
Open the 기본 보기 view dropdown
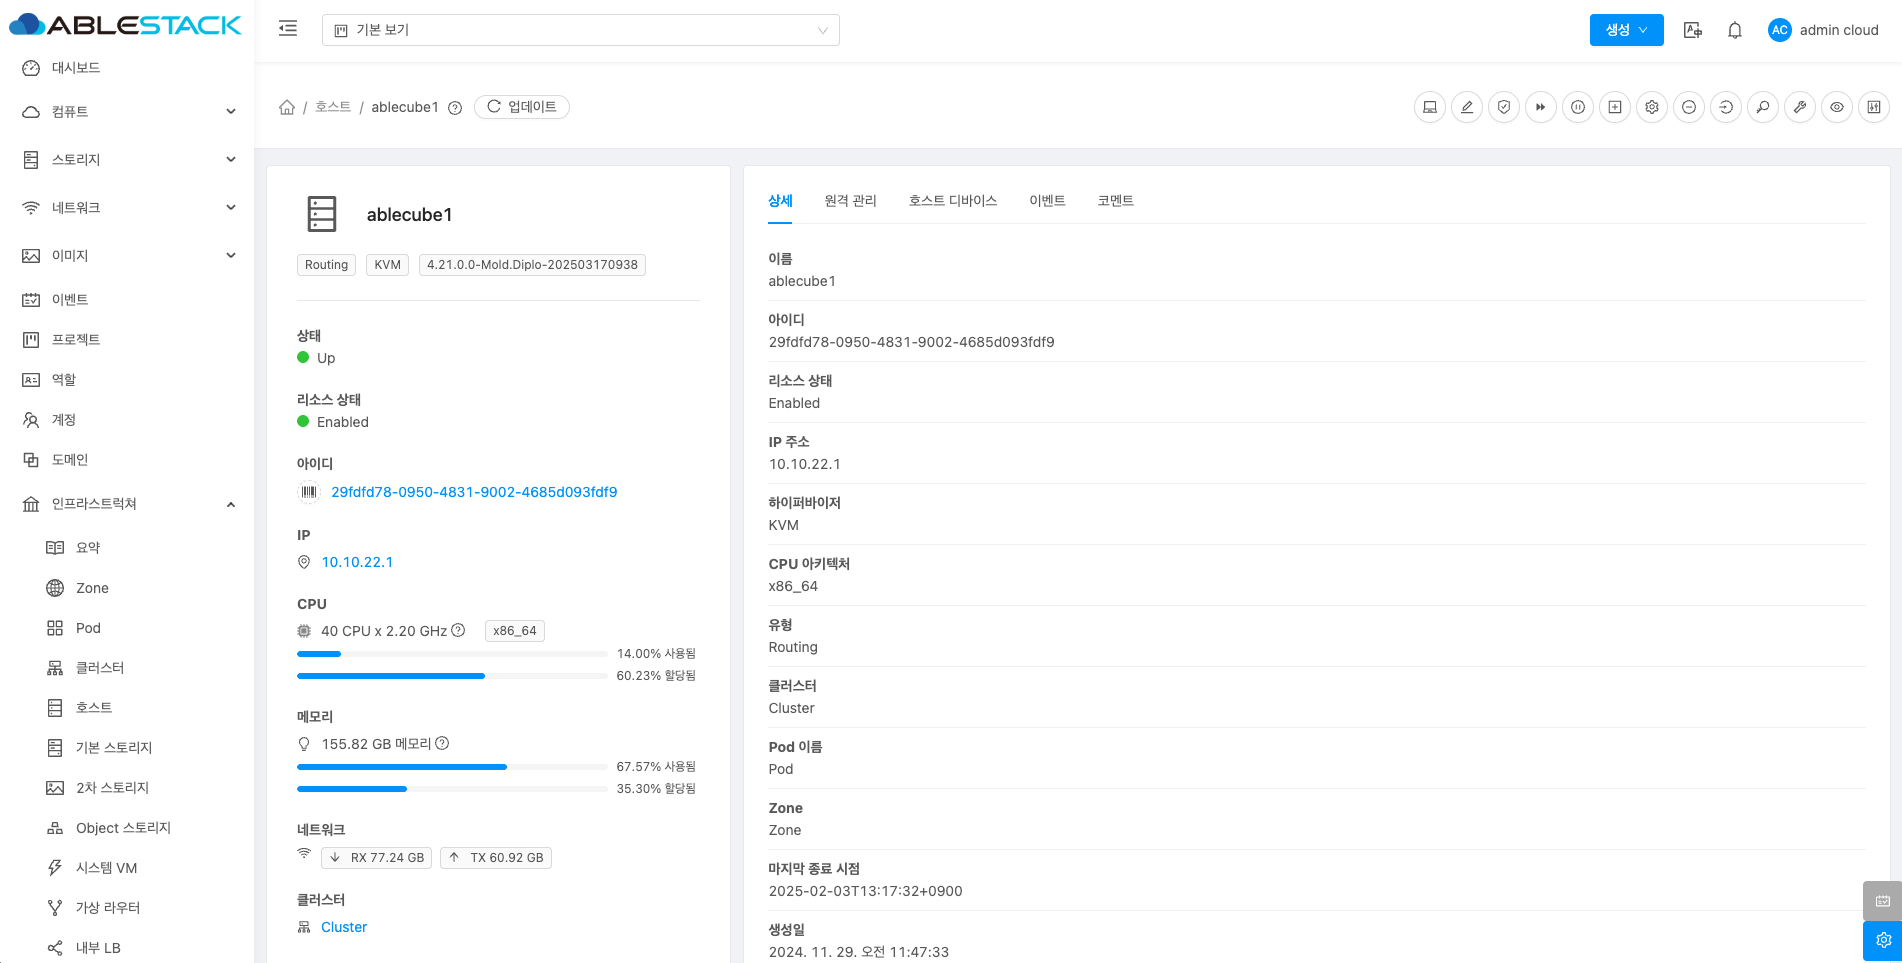(580, 30)
